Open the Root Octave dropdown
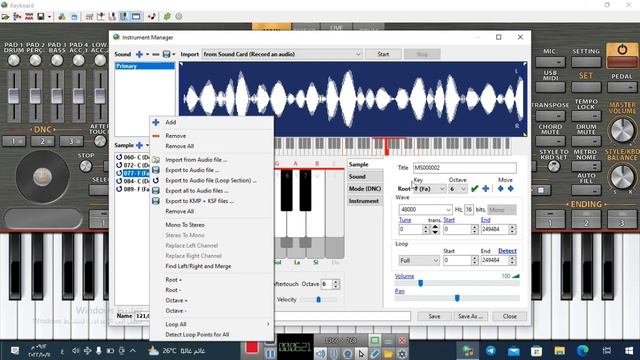The width and height of the screenshot is (640, 360). 458,189
